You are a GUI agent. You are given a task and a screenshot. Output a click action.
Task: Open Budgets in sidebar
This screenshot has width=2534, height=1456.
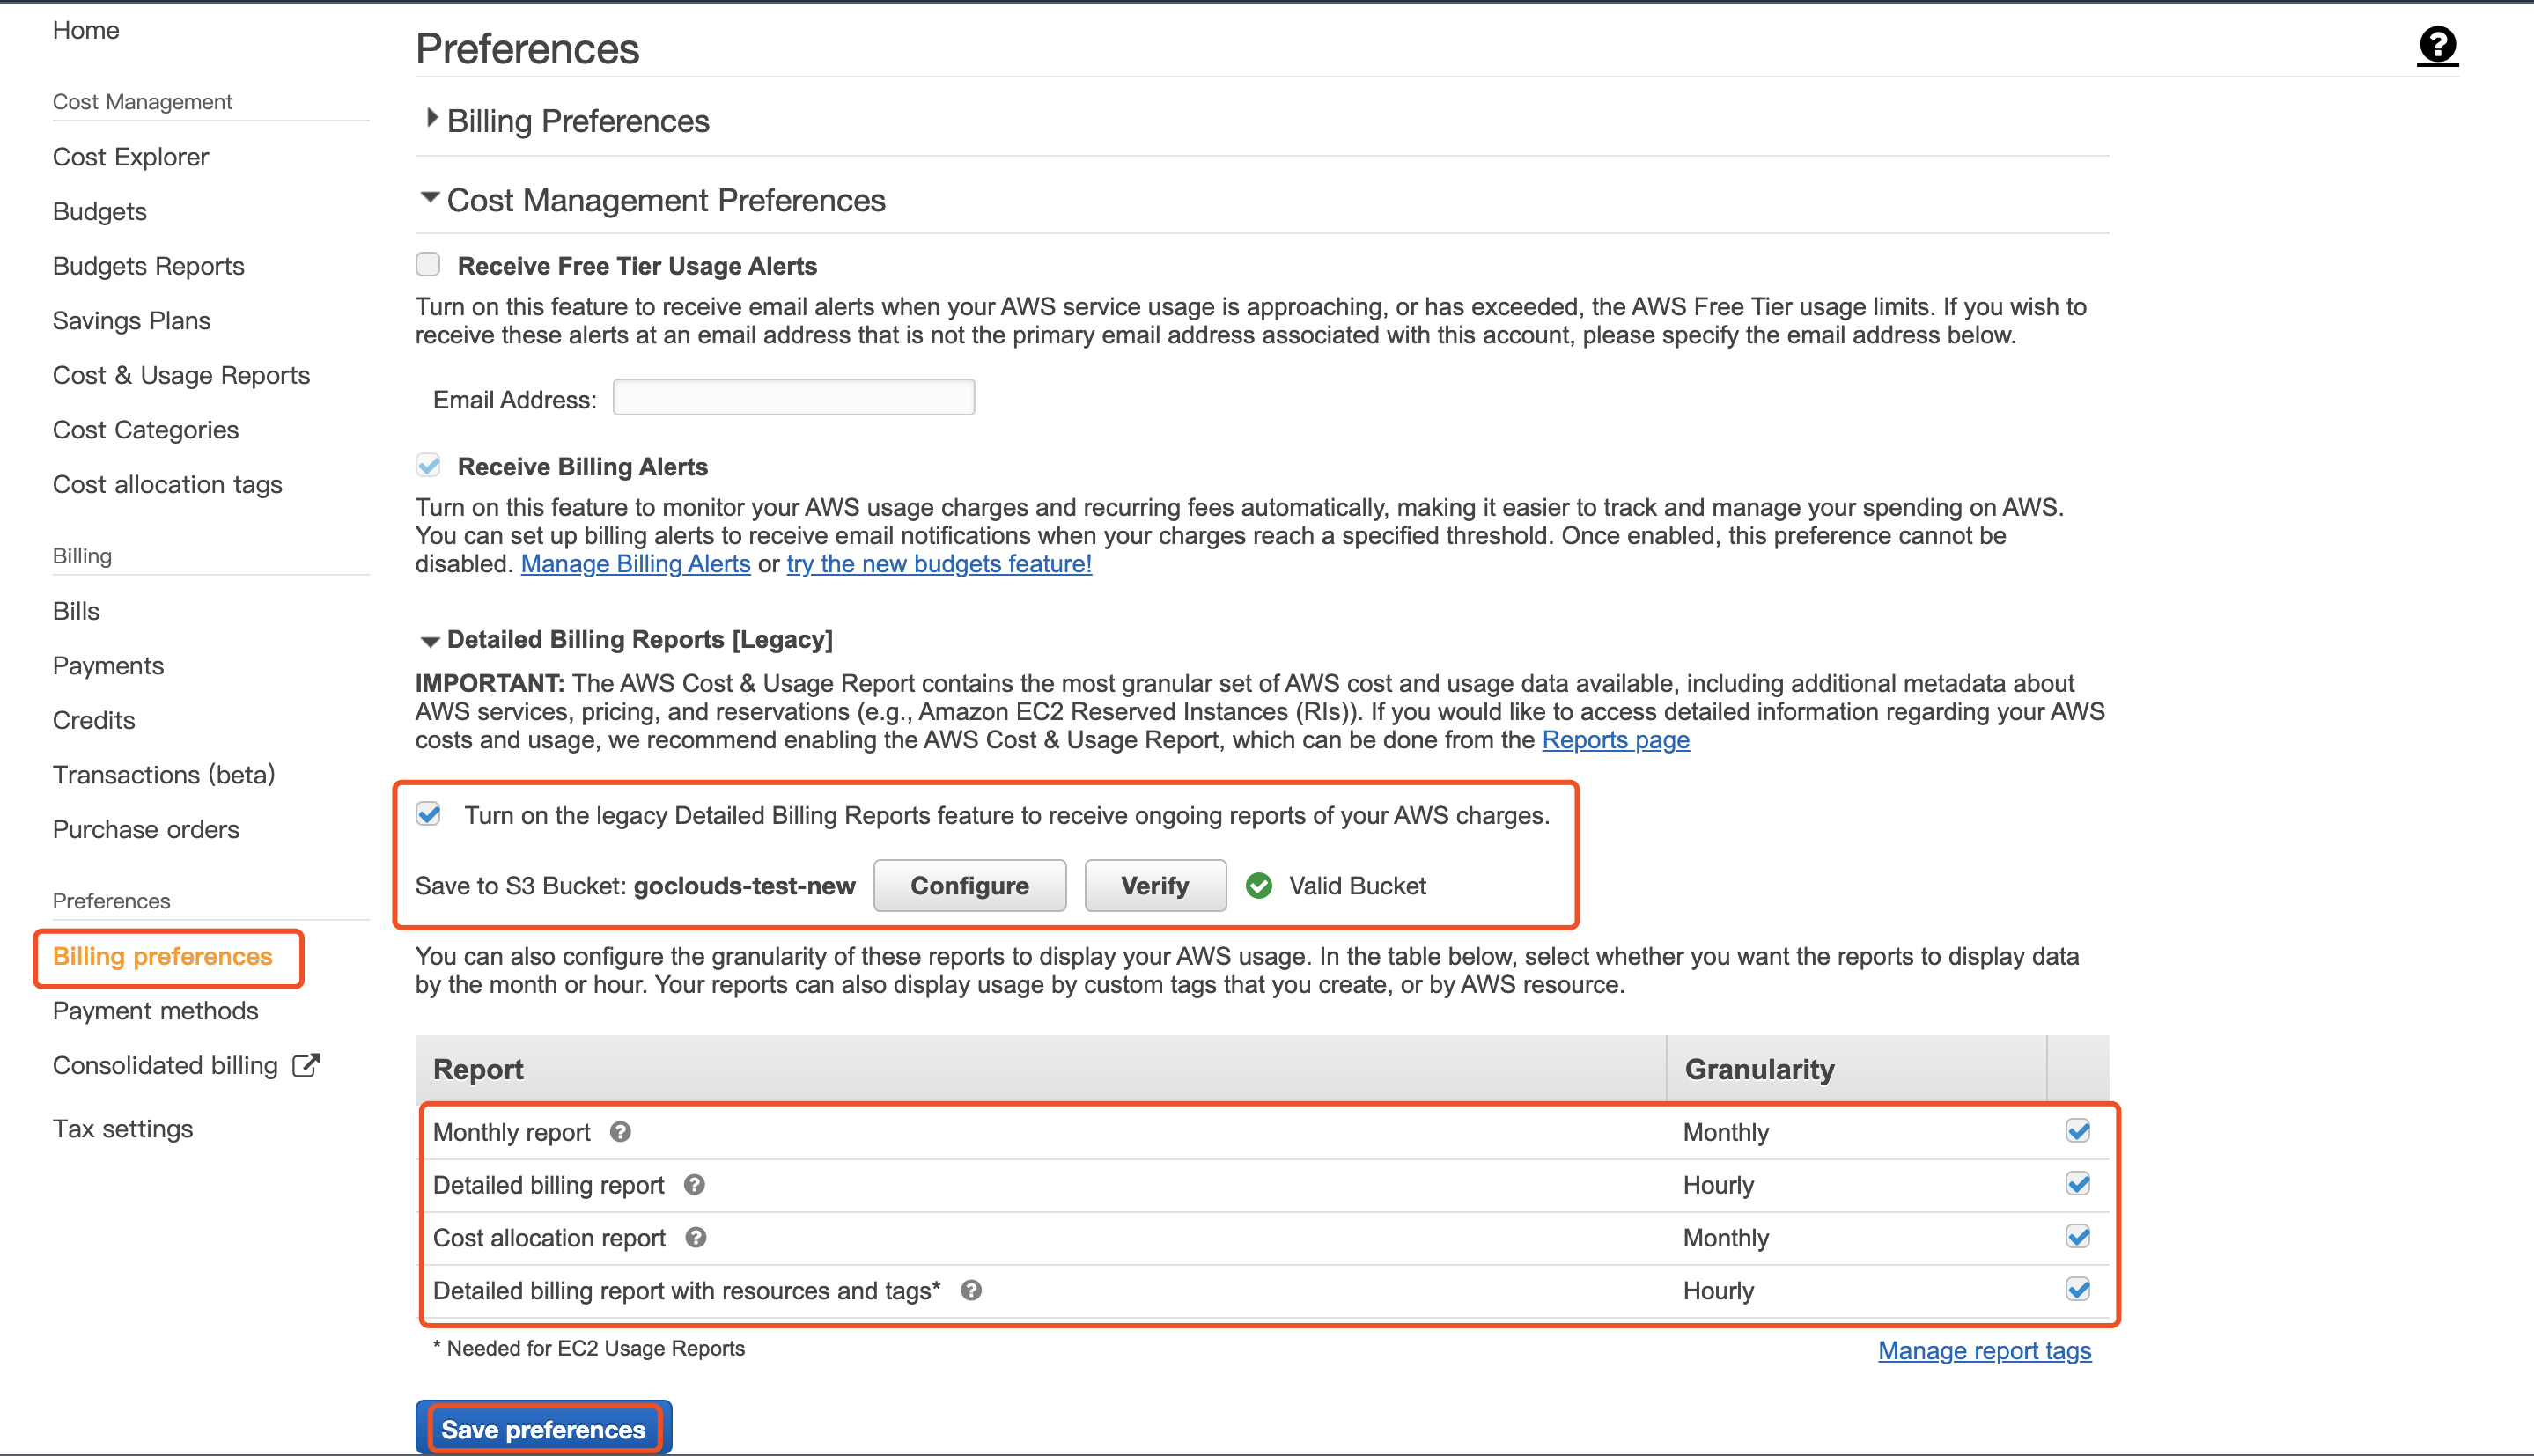(100, 211)
